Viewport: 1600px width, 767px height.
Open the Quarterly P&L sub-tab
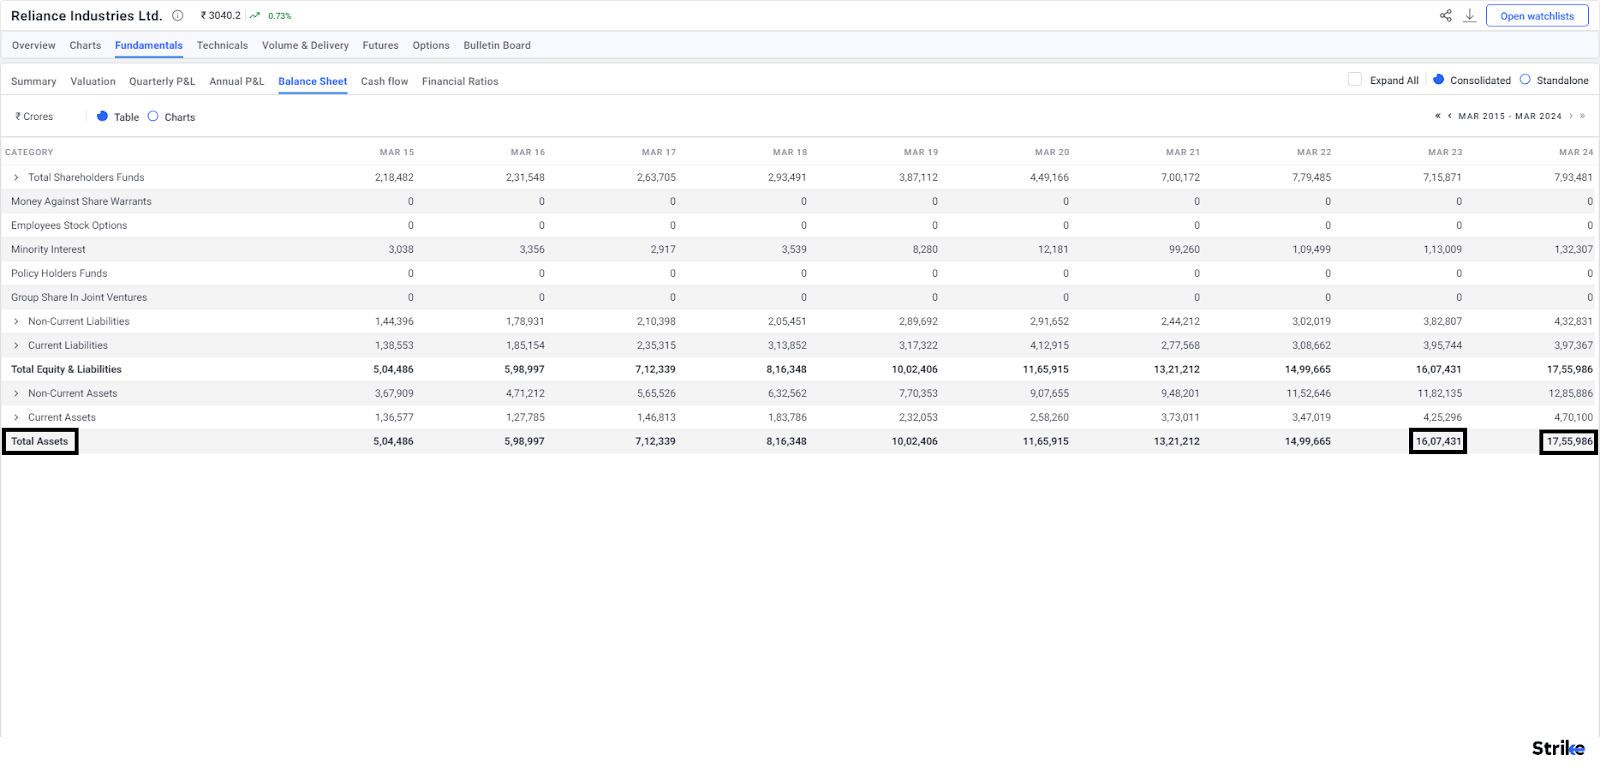[162, 81]
